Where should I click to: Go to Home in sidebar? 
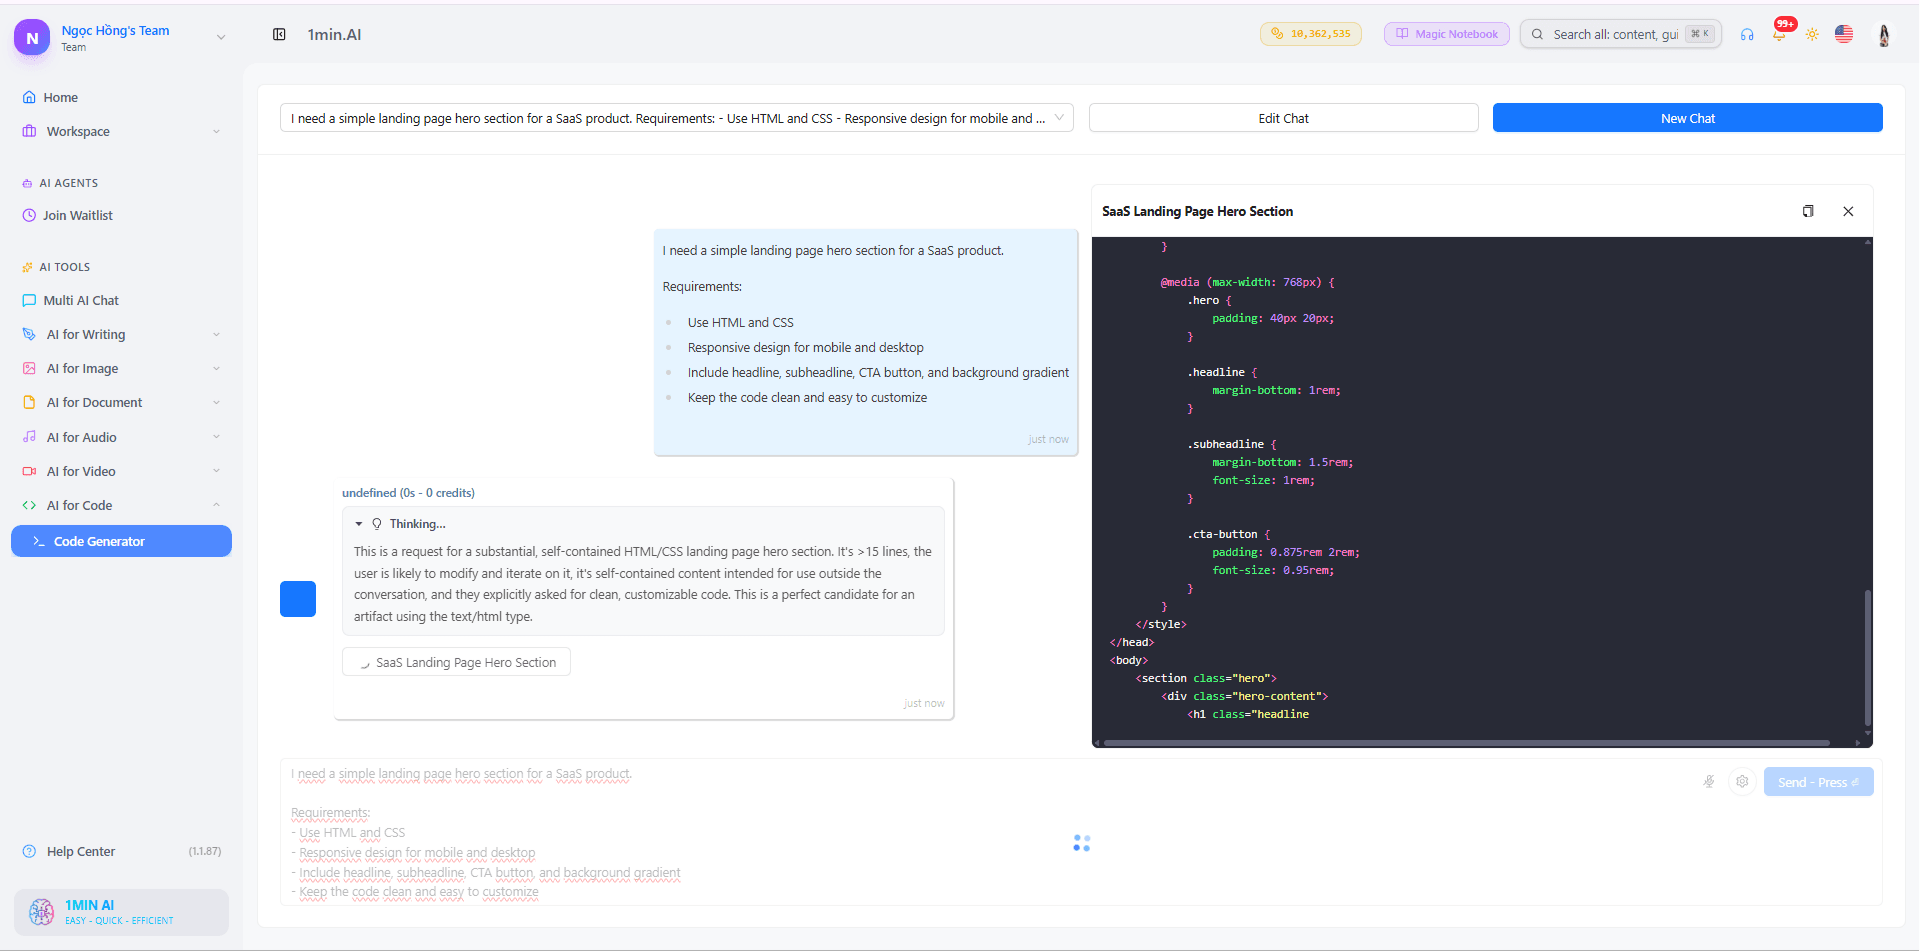(60, 97)
